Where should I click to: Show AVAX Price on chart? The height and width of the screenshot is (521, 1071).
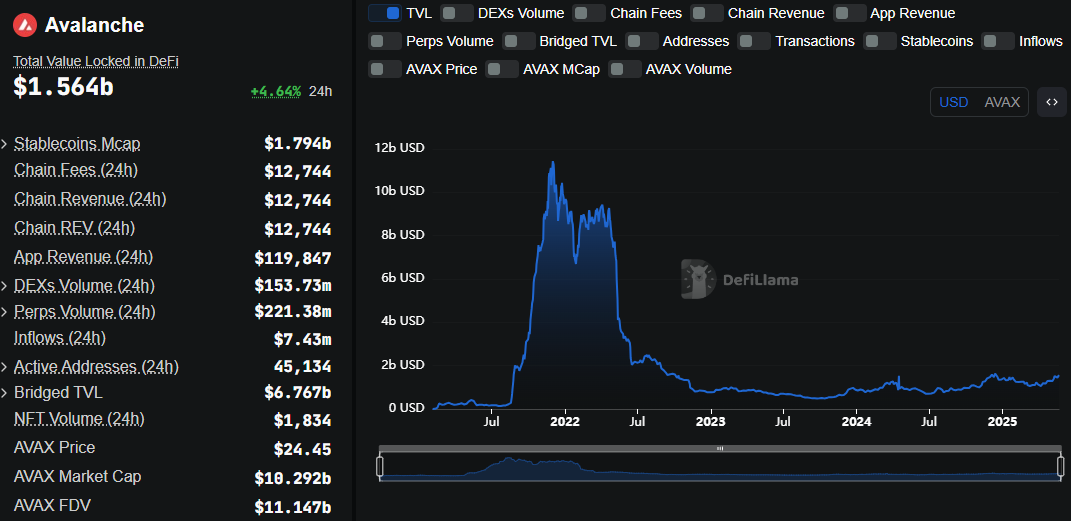385,69
